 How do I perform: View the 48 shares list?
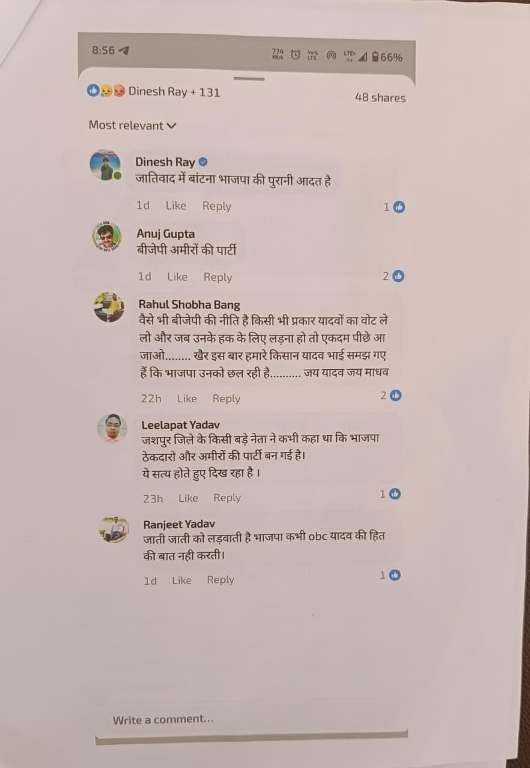(x=380, y=97)
